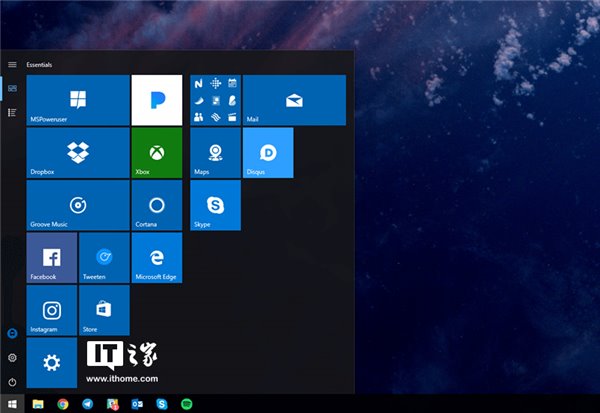Open File Explorer from the taskbar
Image resolution: width=600 pixels, height=413 pixels.
(x=38, y=404)
